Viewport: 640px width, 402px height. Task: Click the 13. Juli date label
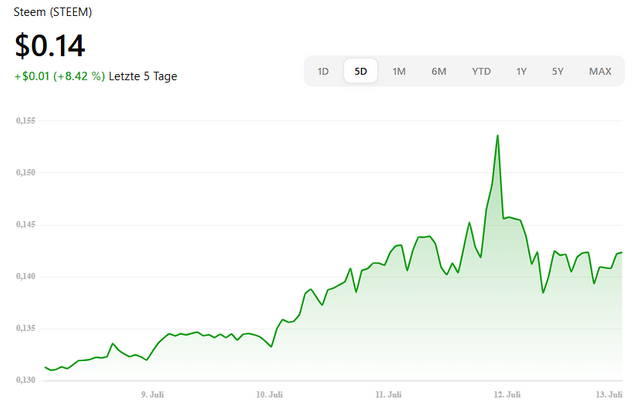point(609,395)
